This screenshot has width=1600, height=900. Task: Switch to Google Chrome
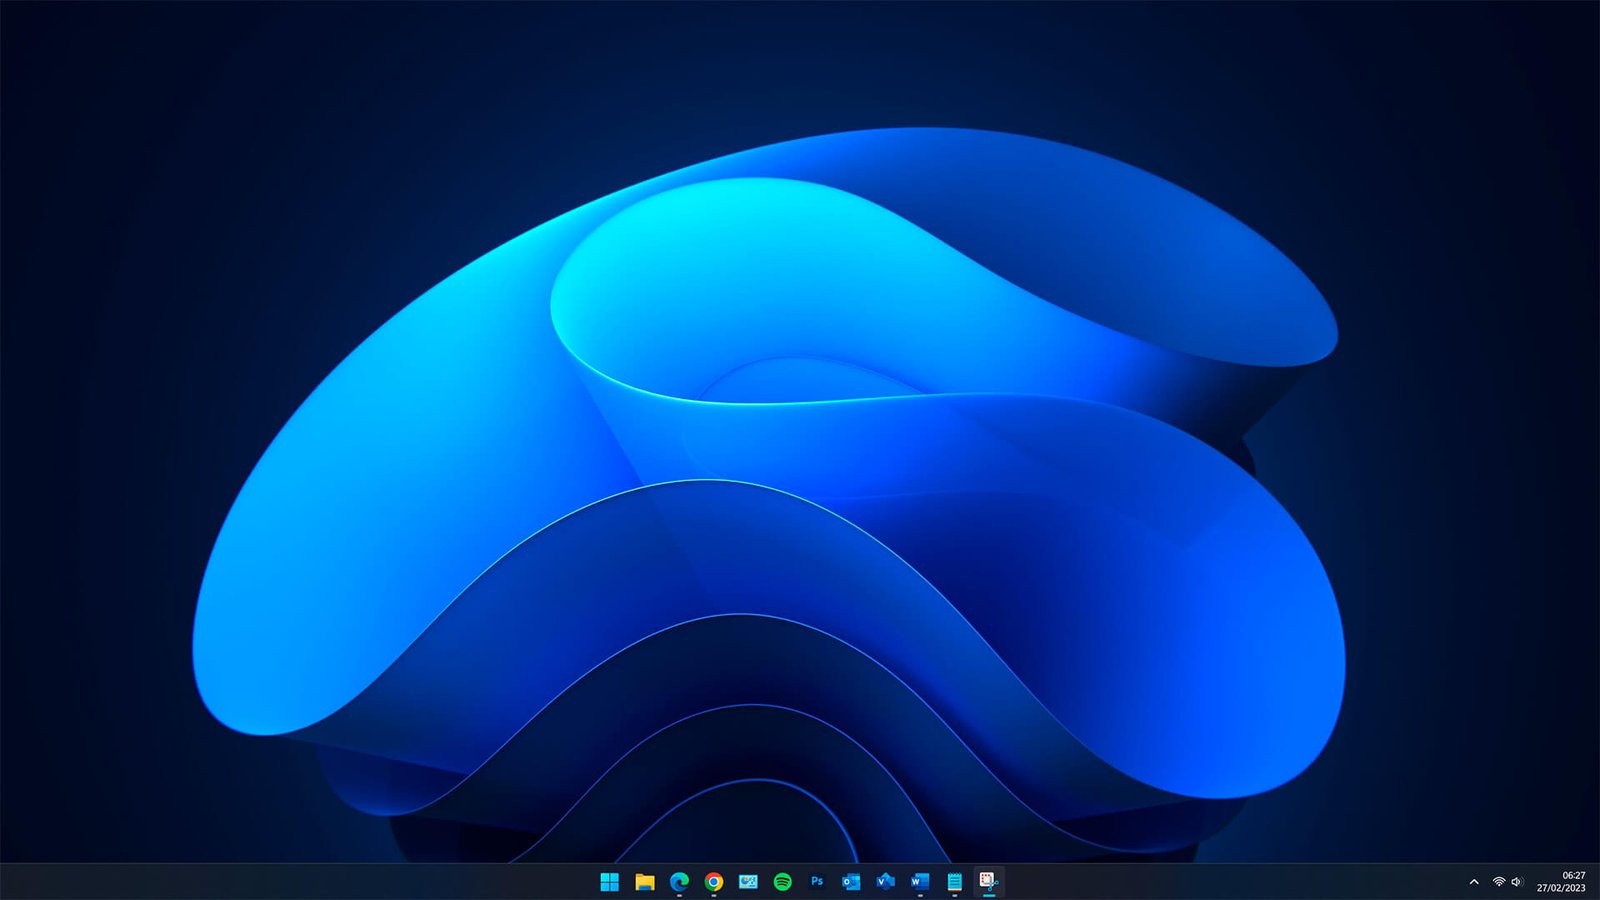click(713, 881)
